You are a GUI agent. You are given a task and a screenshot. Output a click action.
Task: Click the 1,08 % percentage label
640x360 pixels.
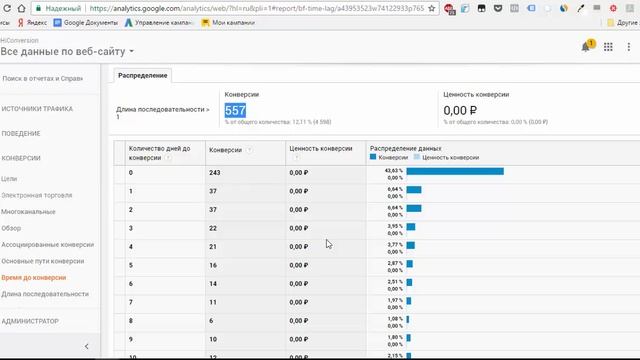(395, 319)
